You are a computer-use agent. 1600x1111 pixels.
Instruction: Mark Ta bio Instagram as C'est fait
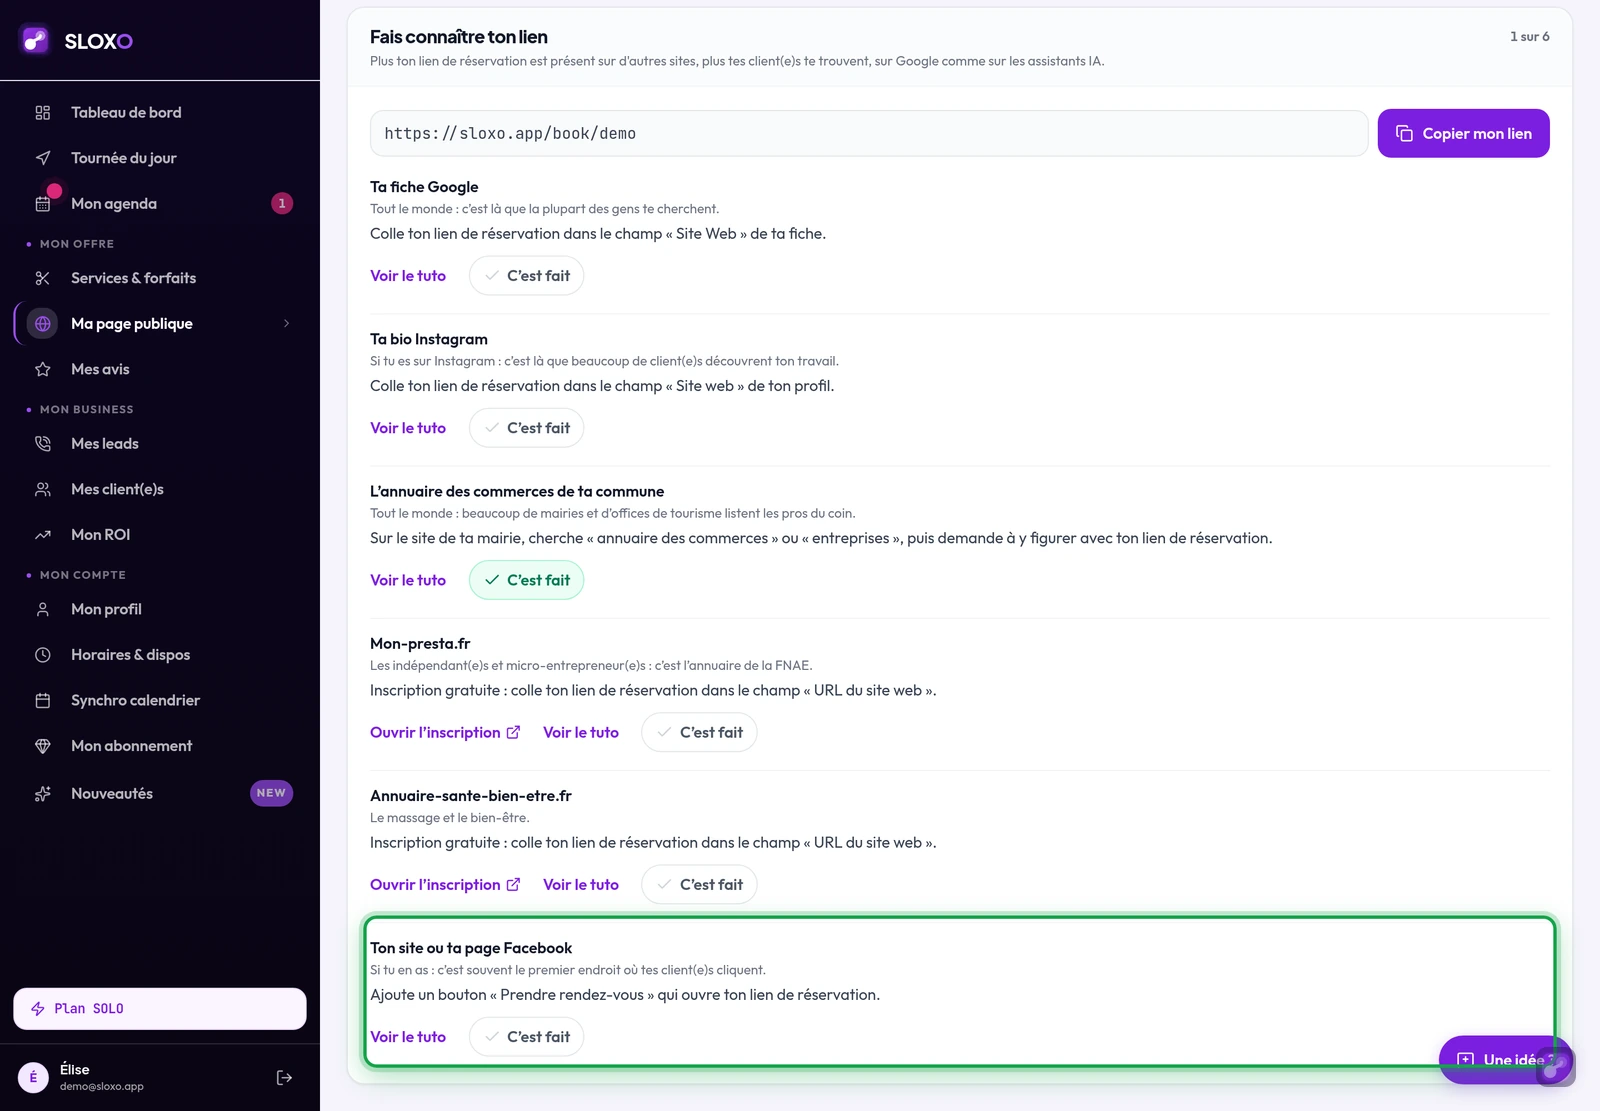pyautogui.click(x=526, y=428)
